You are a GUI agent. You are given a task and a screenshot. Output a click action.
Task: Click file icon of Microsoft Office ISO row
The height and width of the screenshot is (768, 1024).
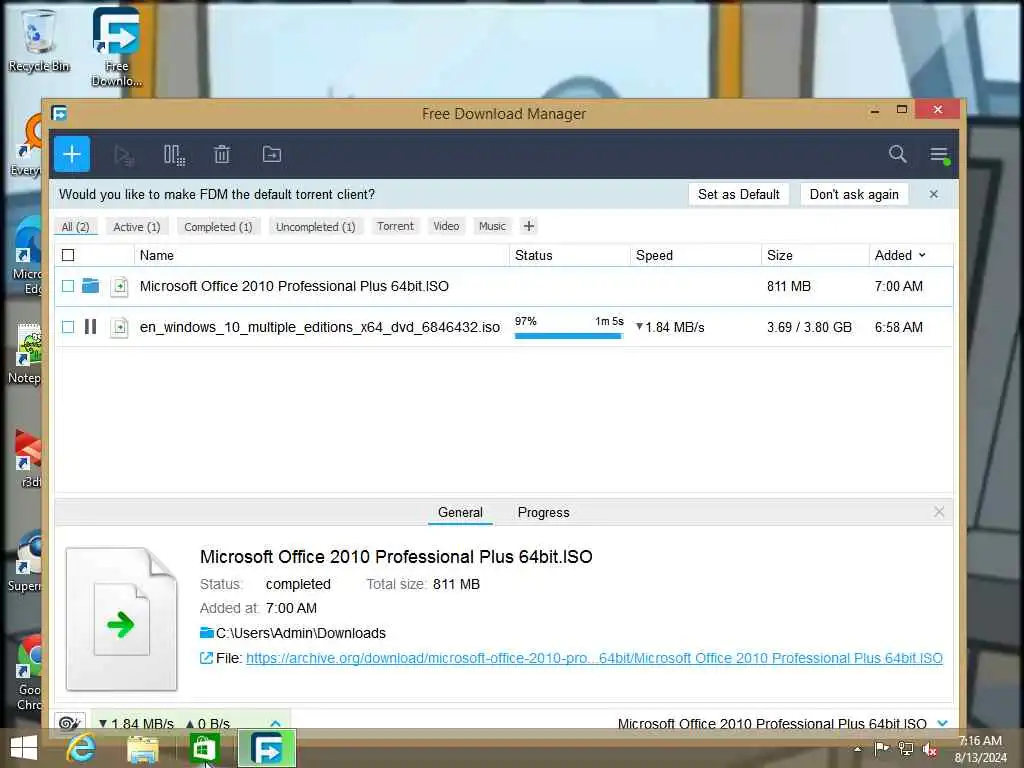point(120,287)
